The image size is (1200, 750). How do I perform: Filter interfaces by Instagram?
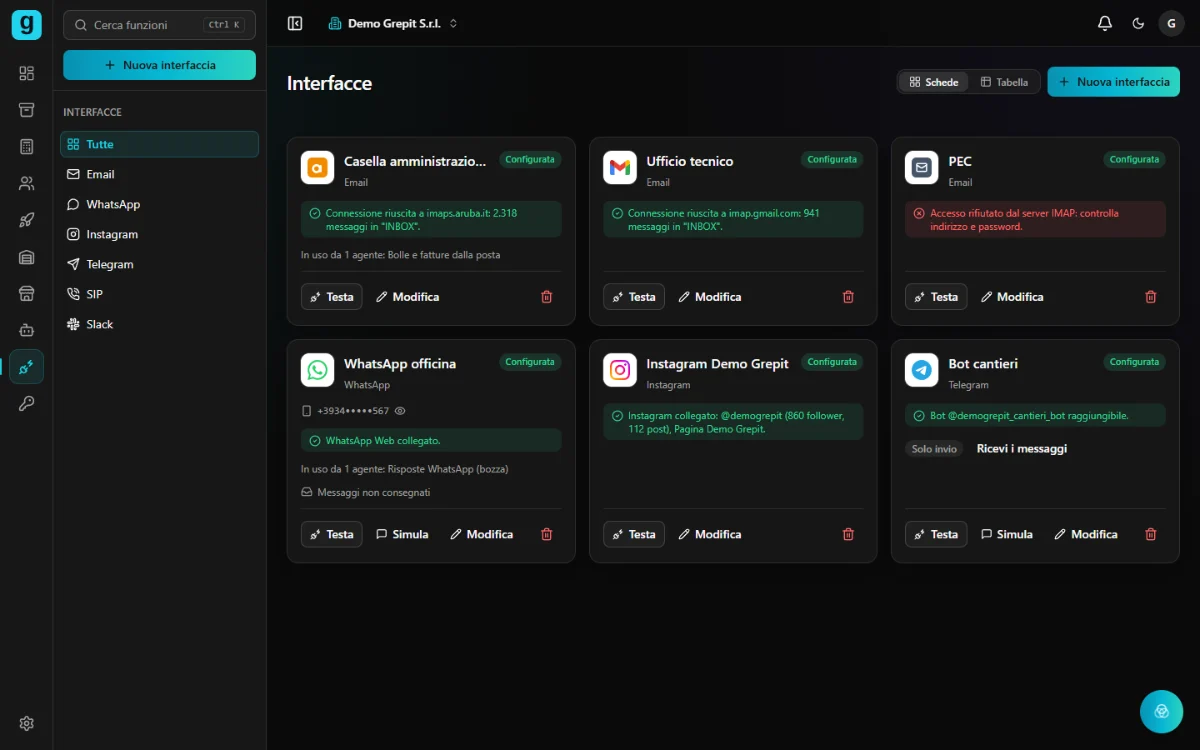pyautogui.click(x=159, y=234)
